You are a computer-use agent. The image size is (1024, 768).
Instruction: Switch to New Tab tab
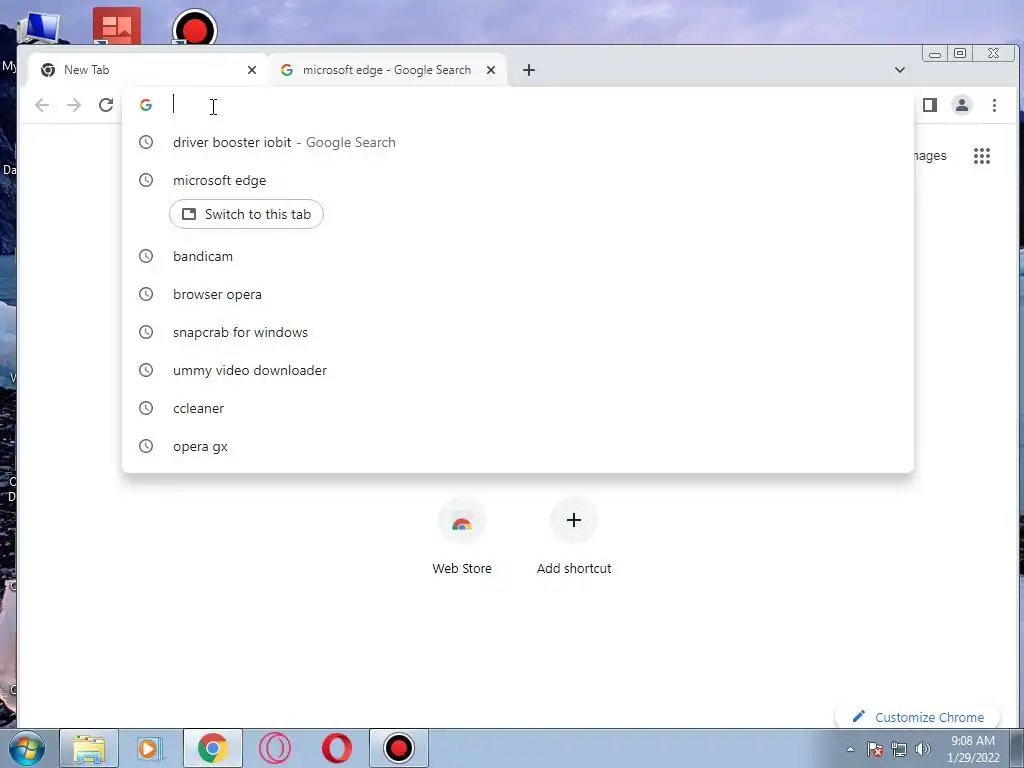(x=148, y=70)
